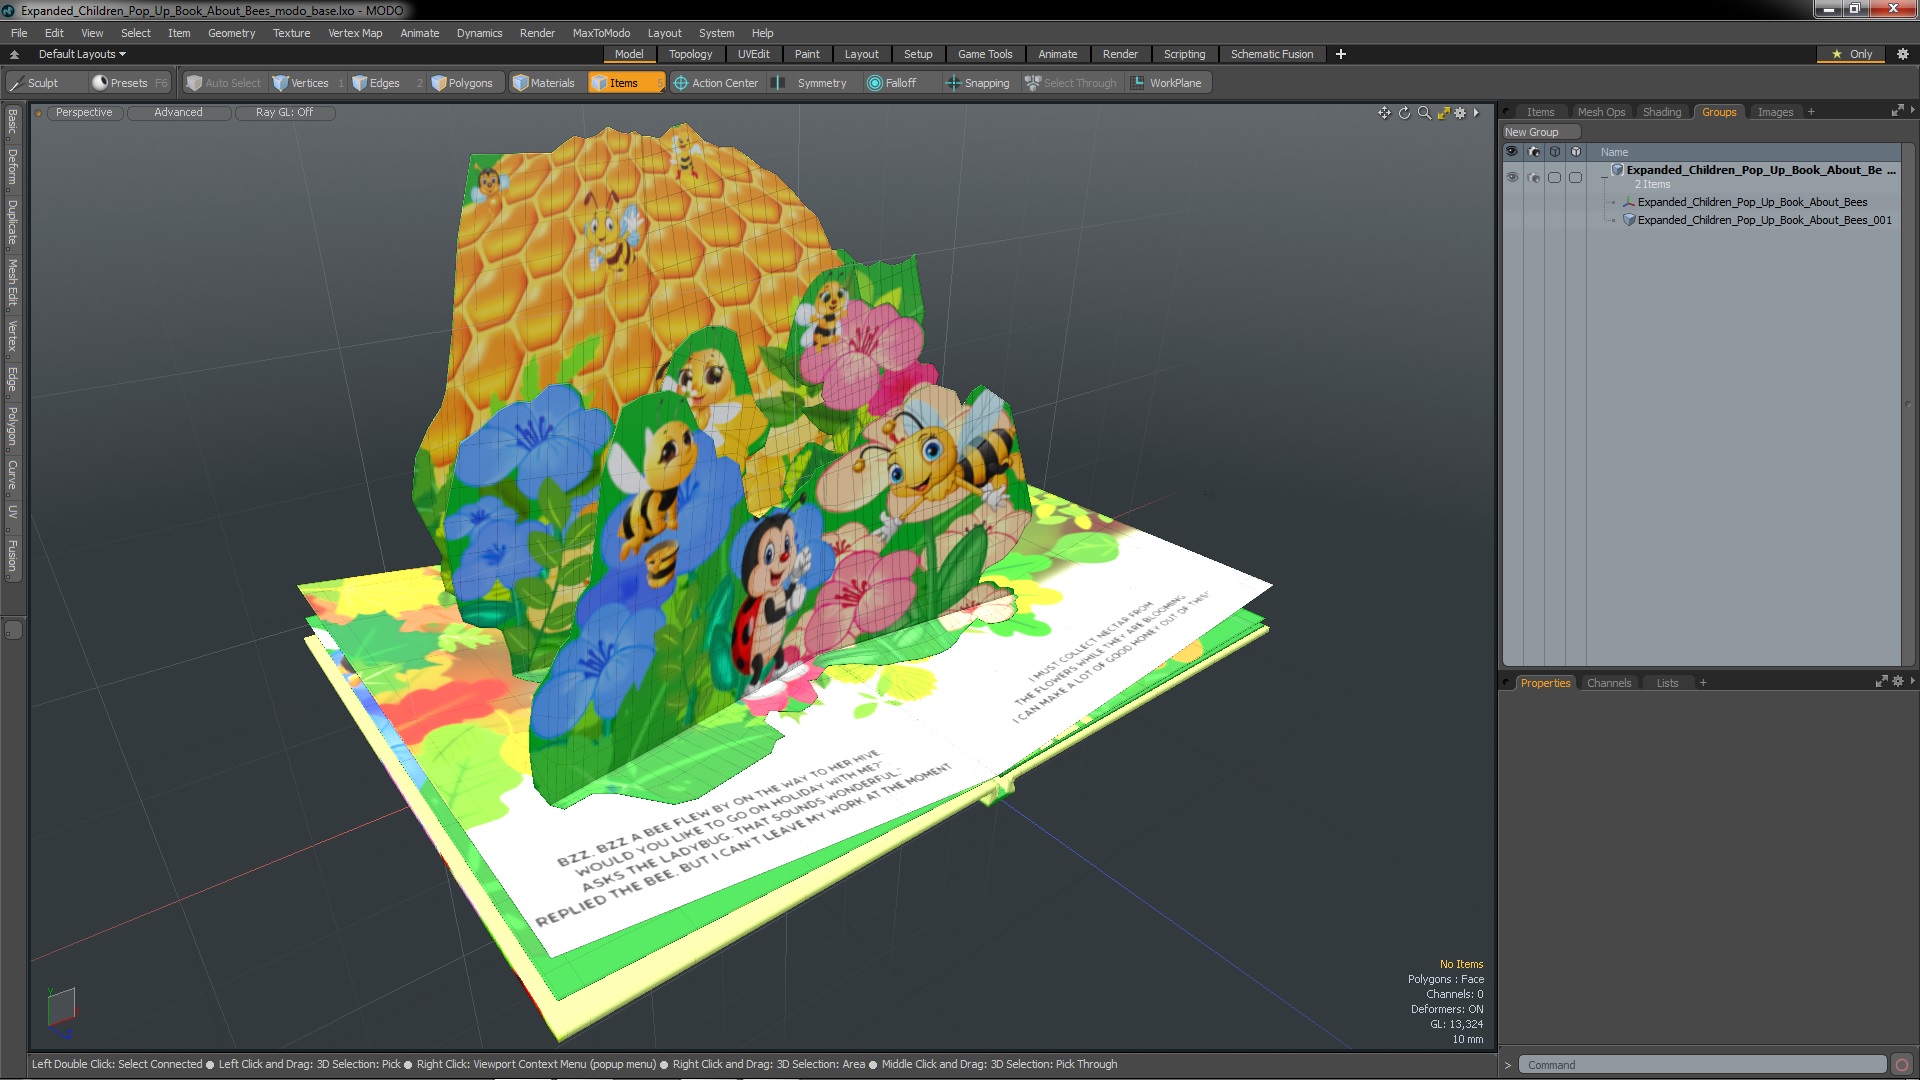Add a new tab beside Images
1920x1080 pixels.
click(1811, 112)
